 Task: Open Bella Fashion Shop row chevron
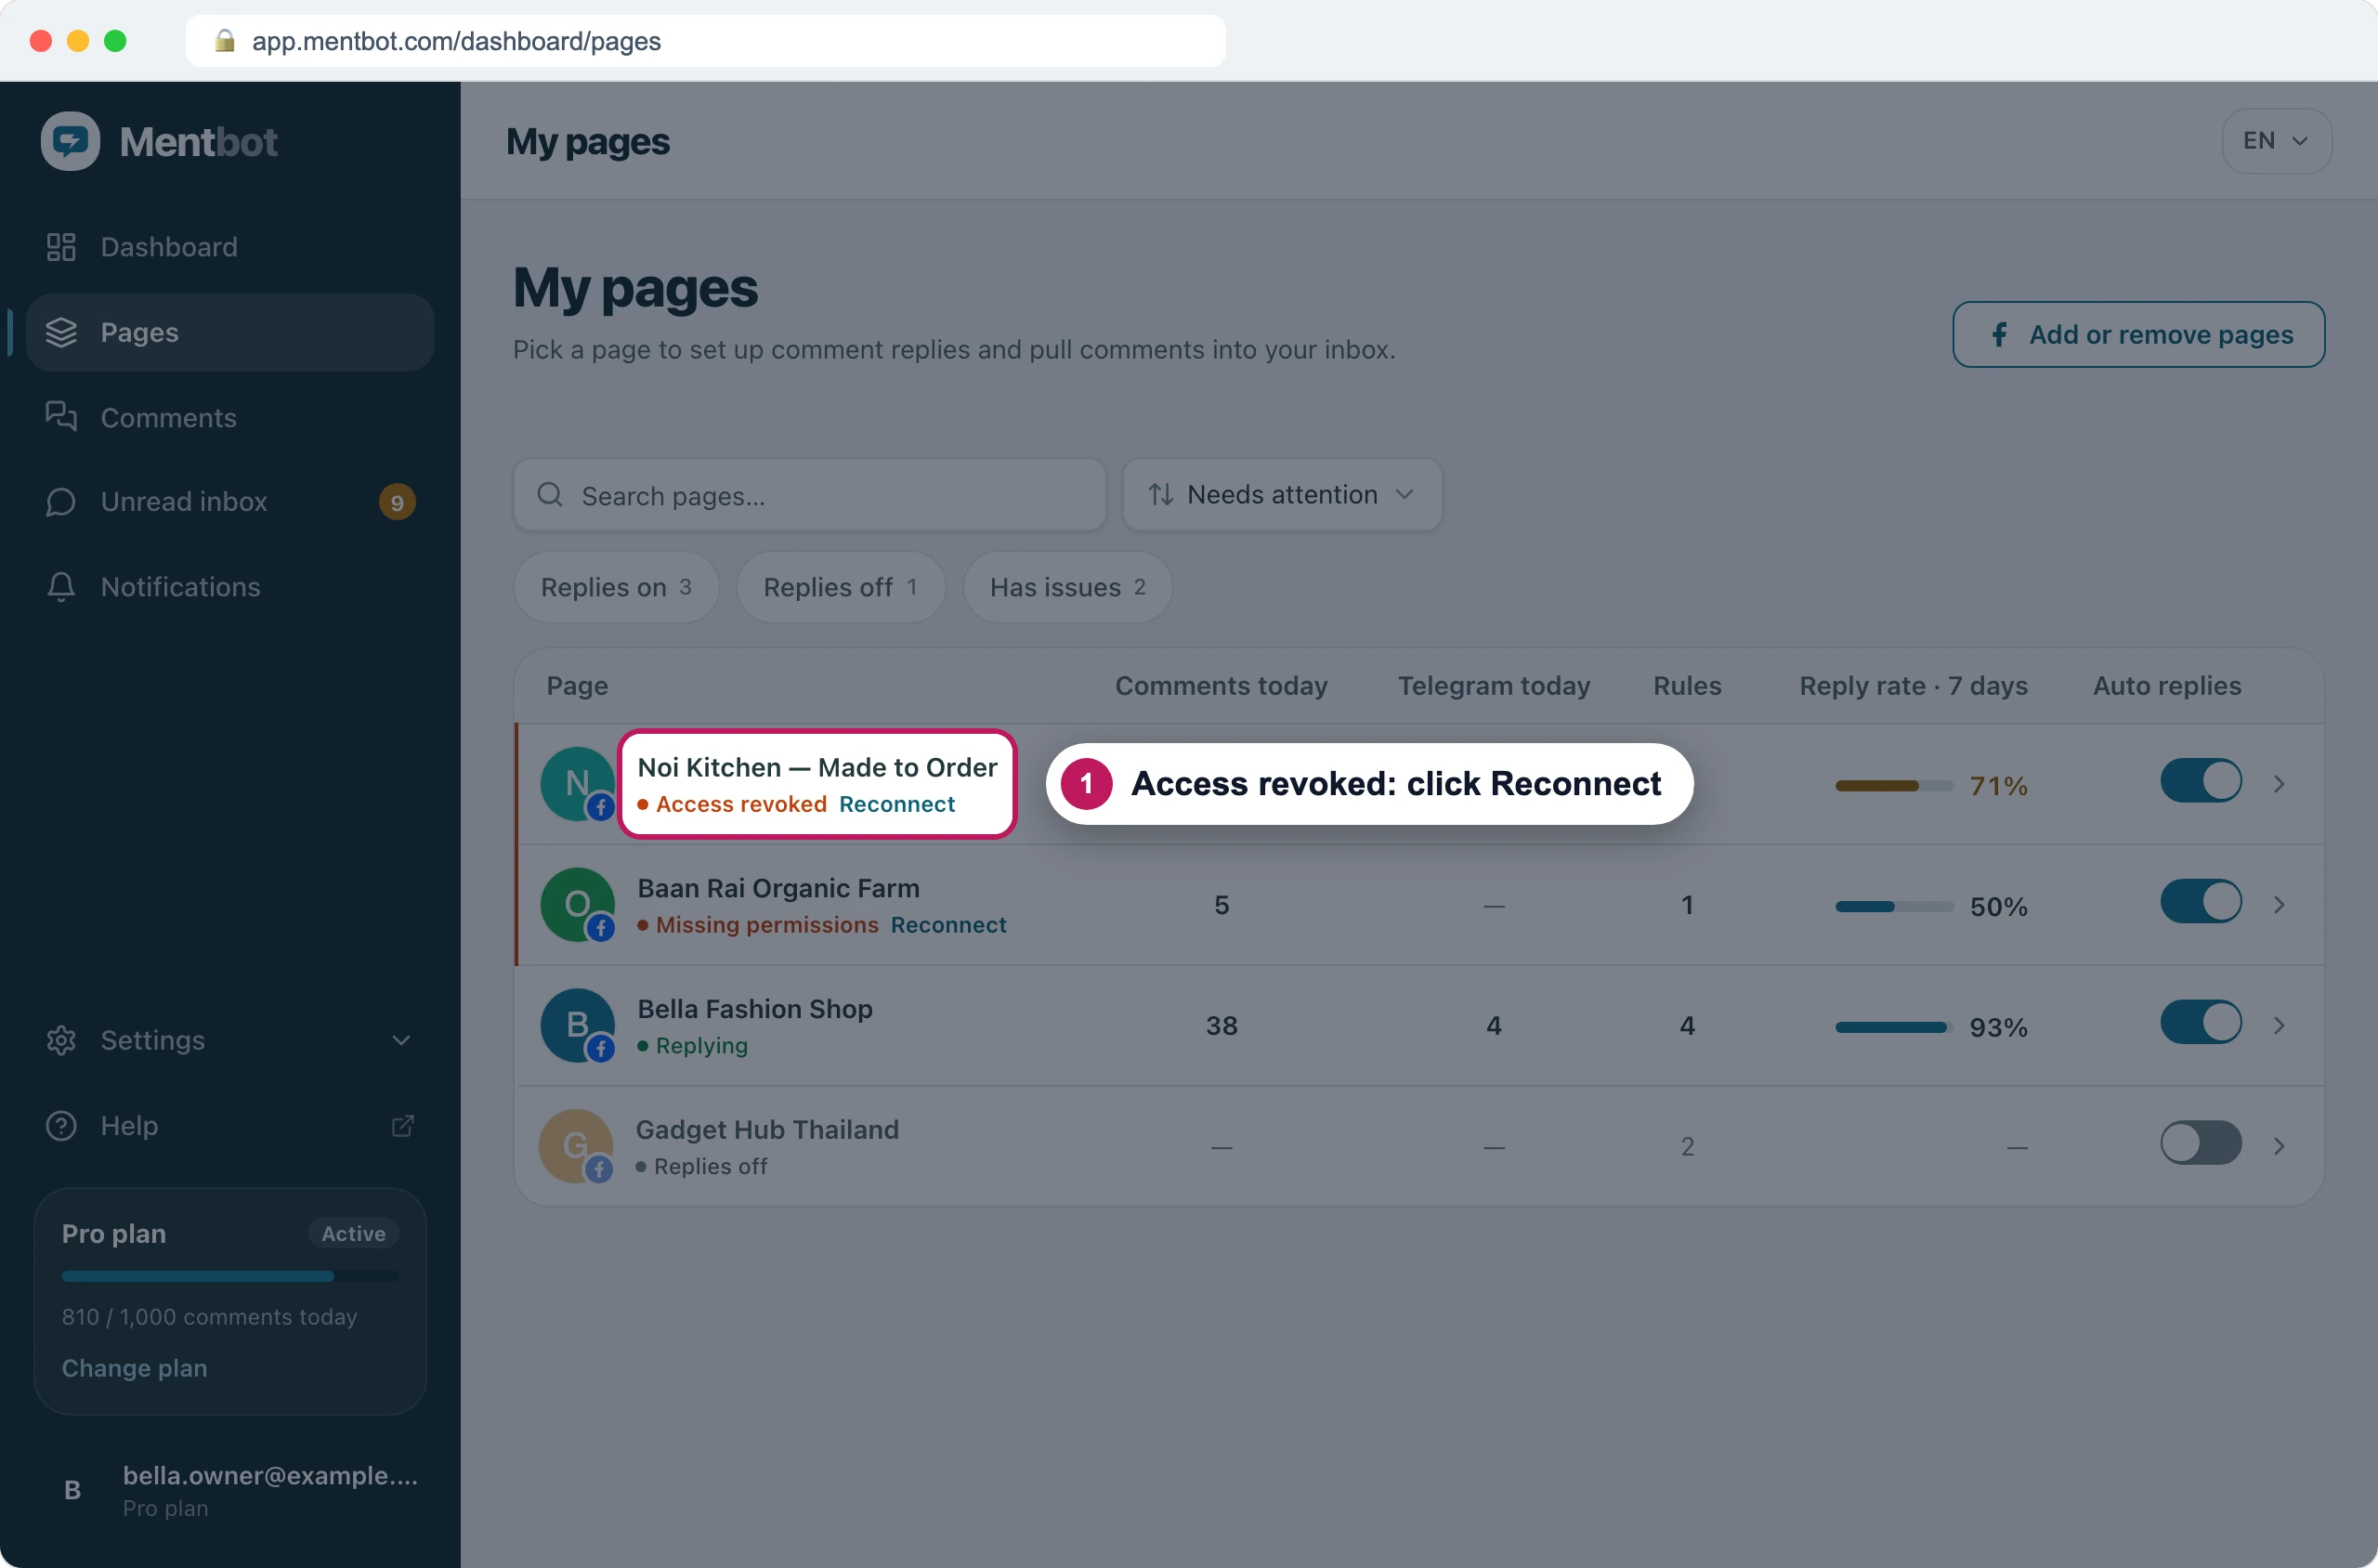2278,1026
